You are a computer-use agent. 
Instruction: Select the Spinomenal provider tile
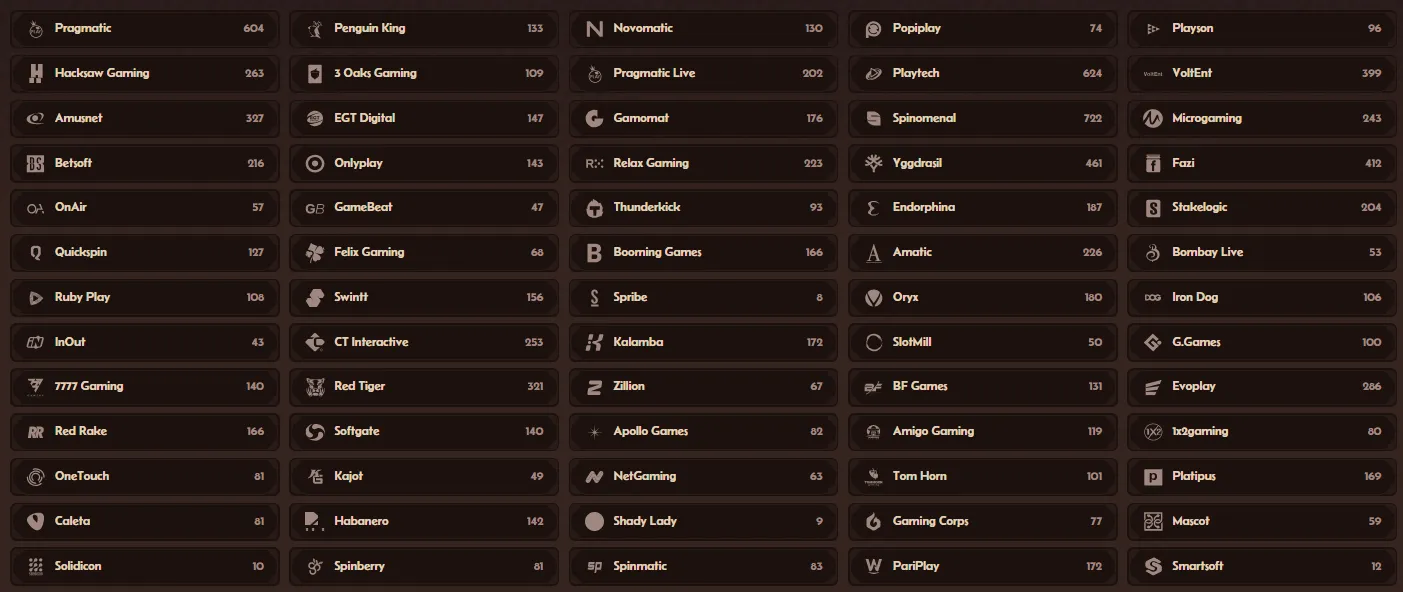[x=982, y=118]
